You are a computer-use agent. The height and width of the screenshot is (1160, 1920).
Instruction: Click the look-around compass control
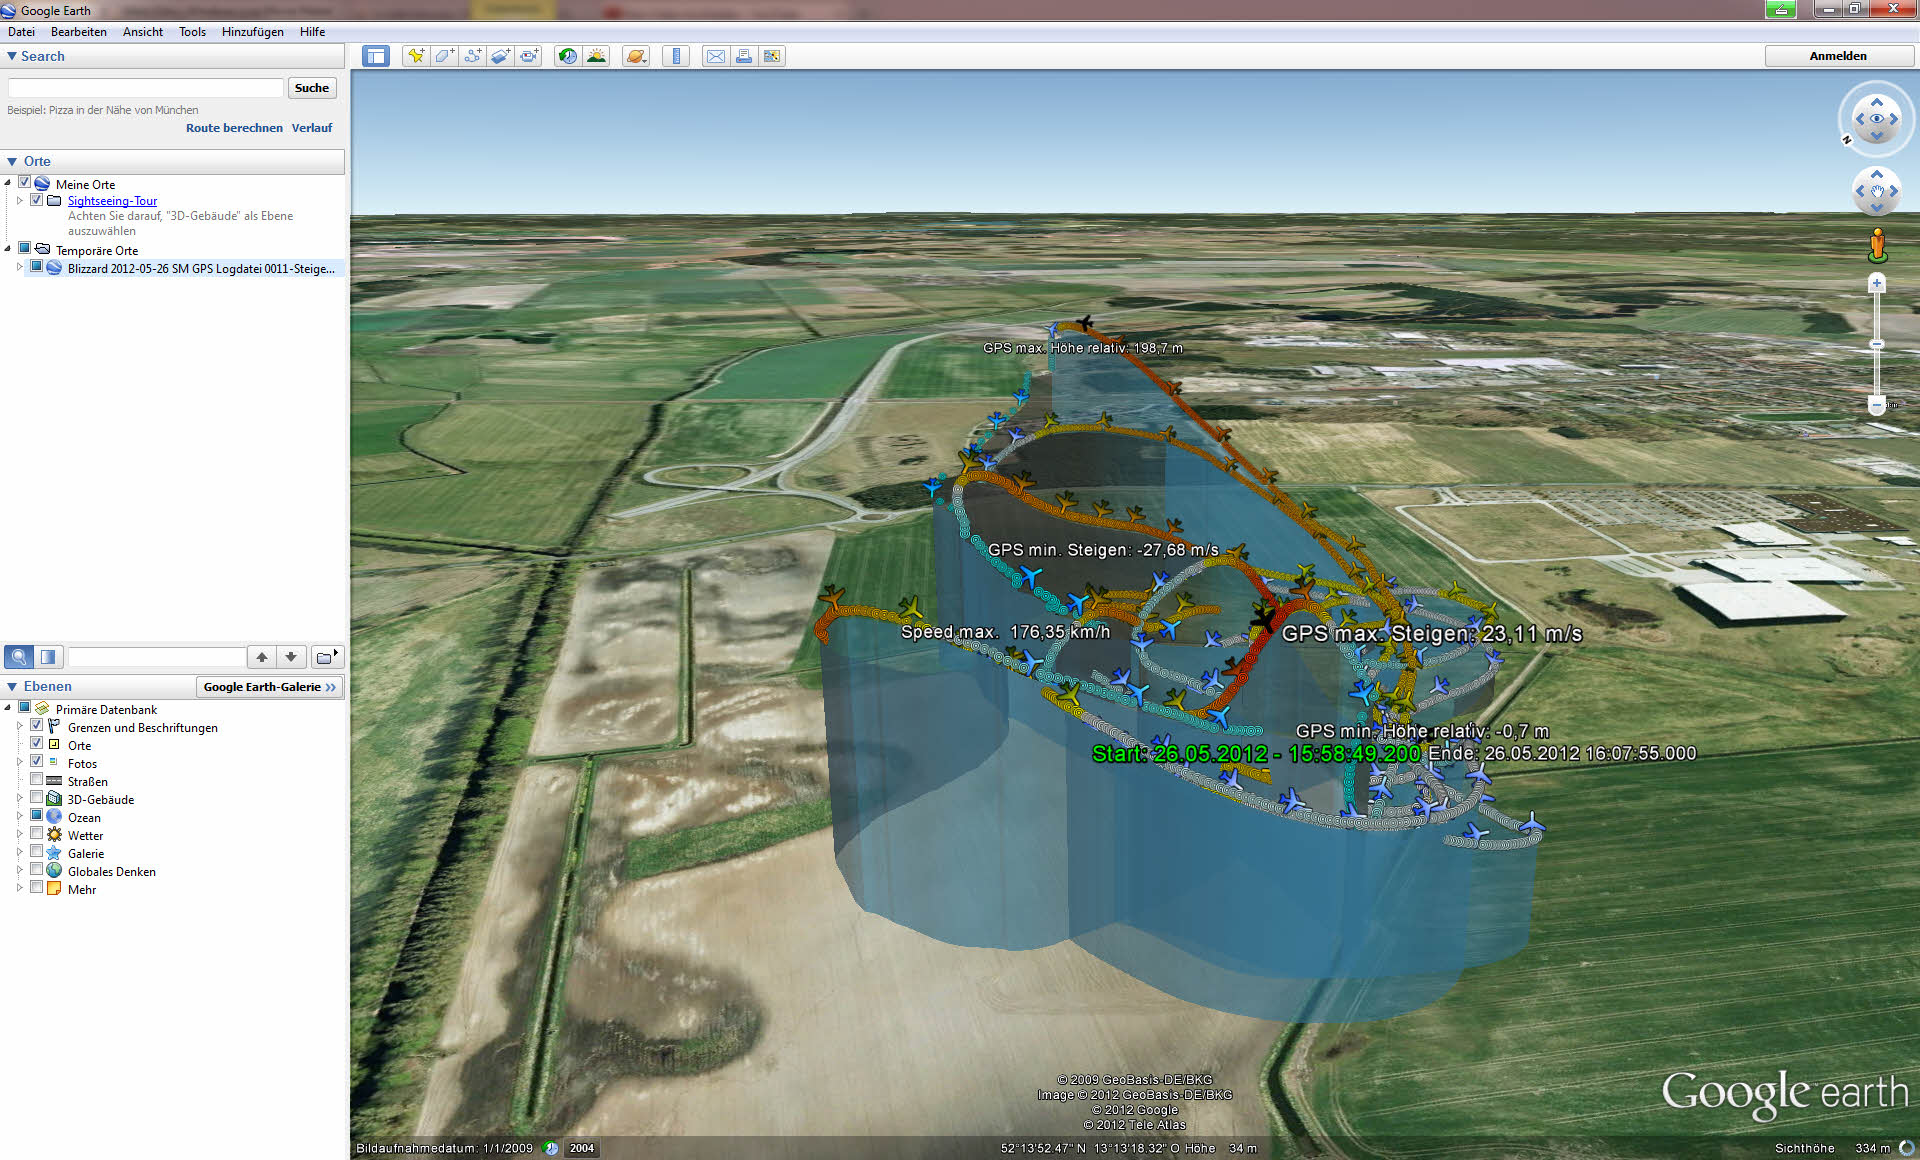click(x=1877, y=118)
